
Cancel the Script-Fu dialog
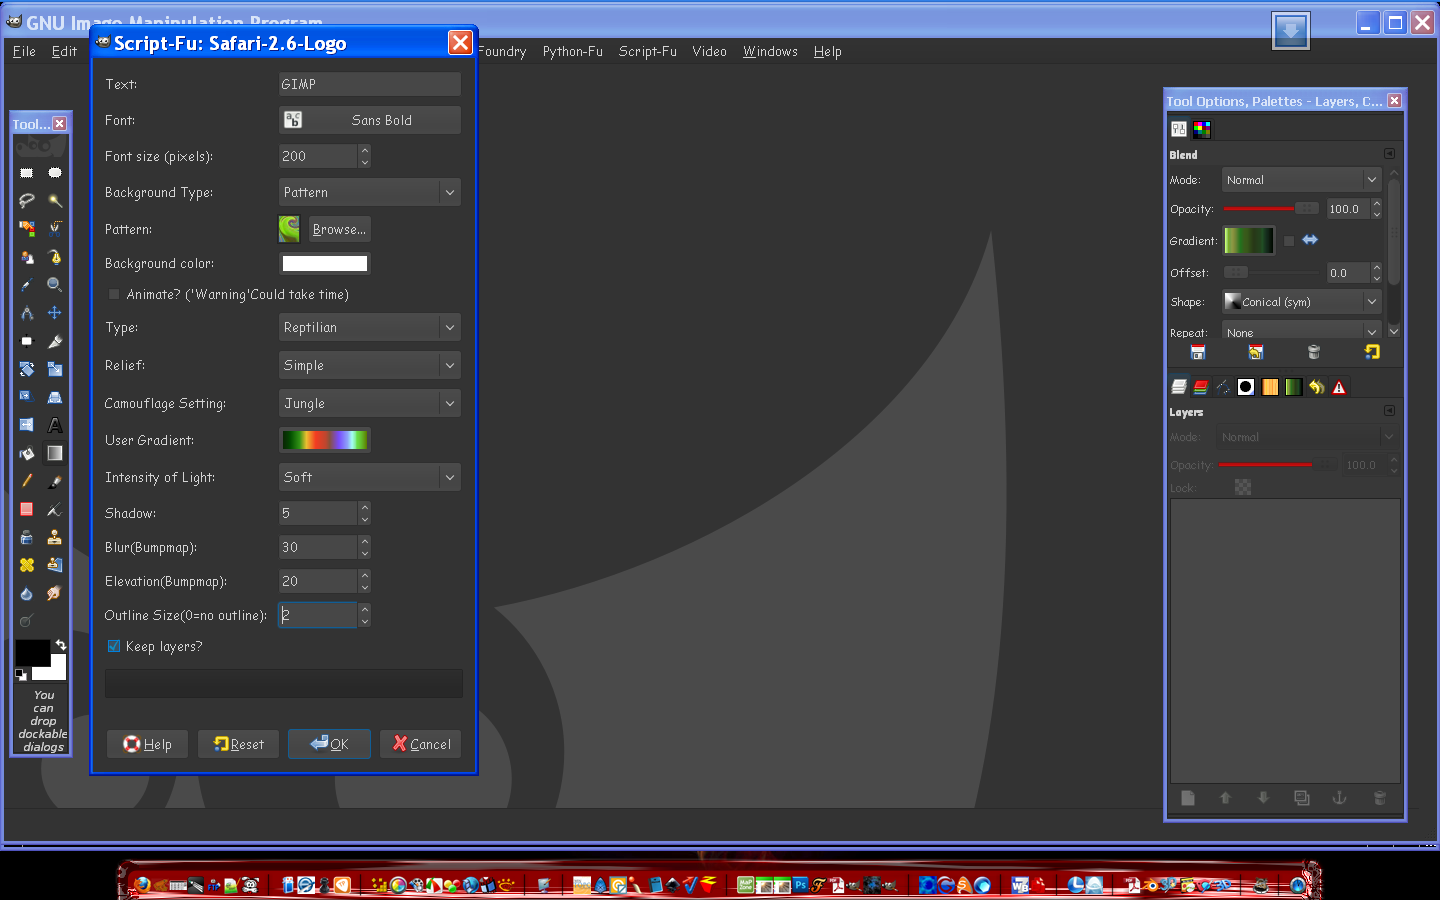coord(421,744)
